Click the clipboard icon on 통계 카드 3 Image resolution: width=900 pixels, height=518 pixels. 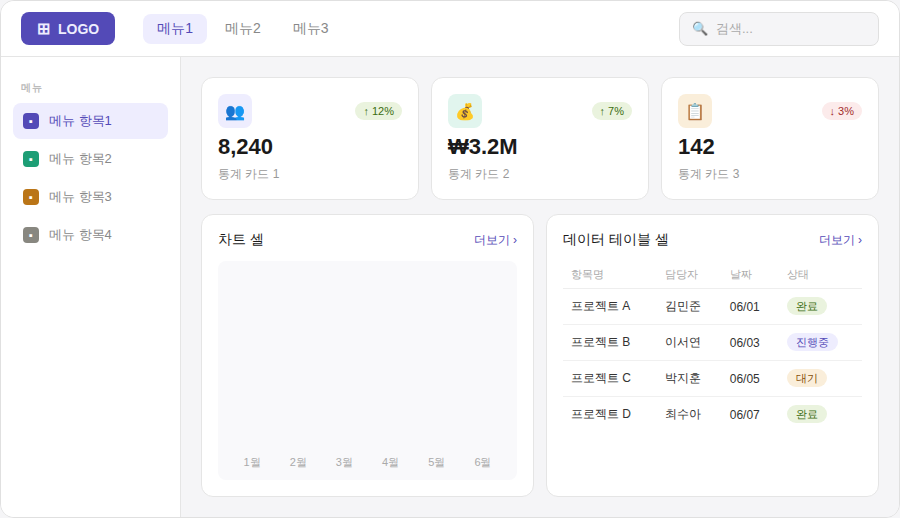point(695,111)
